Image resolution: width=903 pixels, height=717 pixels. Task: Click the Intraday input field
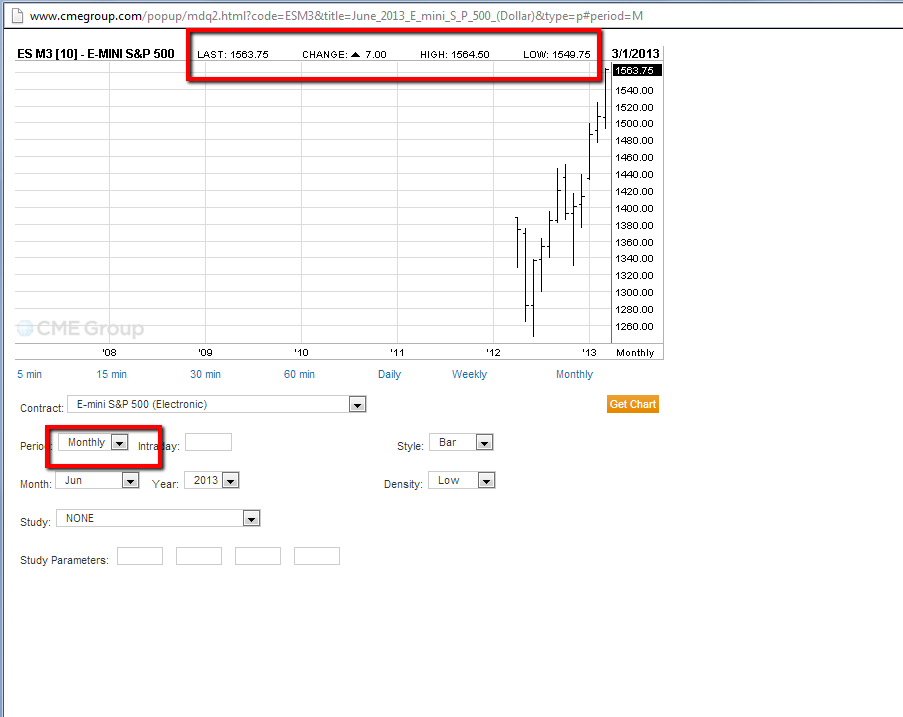coord(208,442)
